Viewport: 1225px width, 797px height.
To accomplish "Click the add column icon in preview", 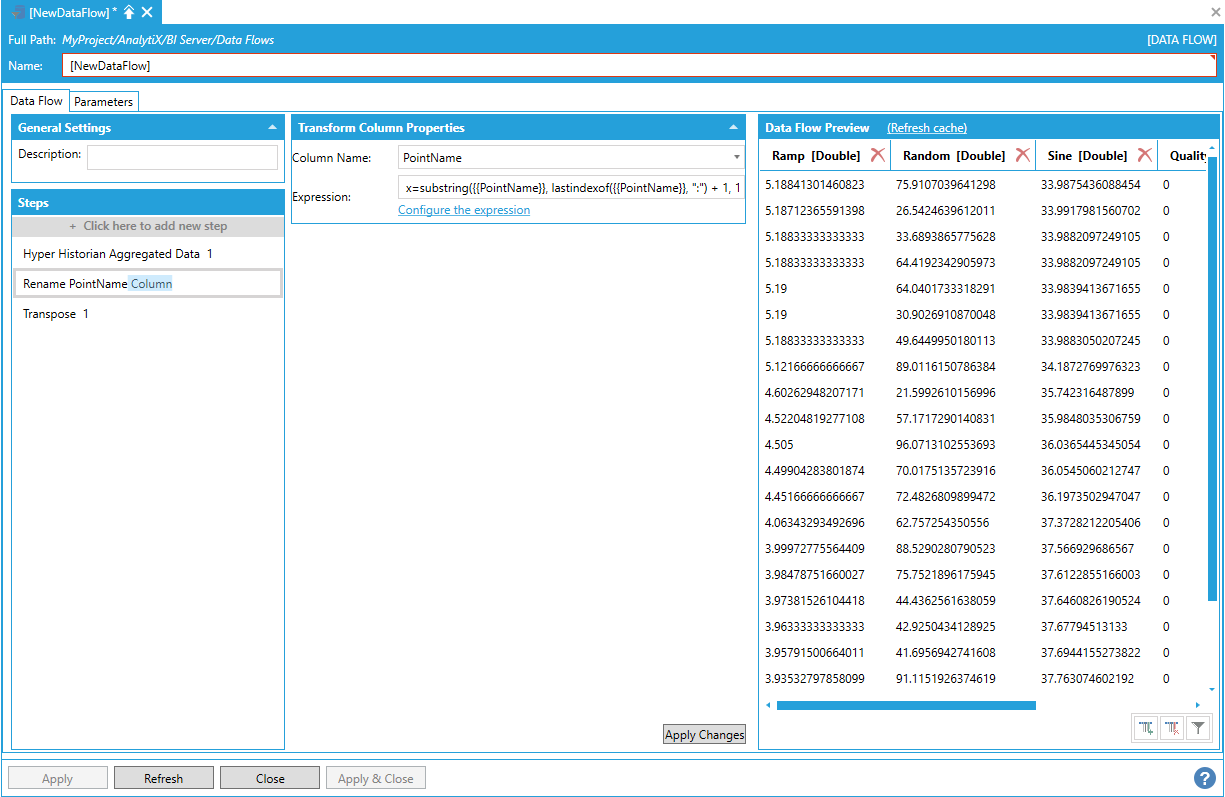I will [1145, 729].
